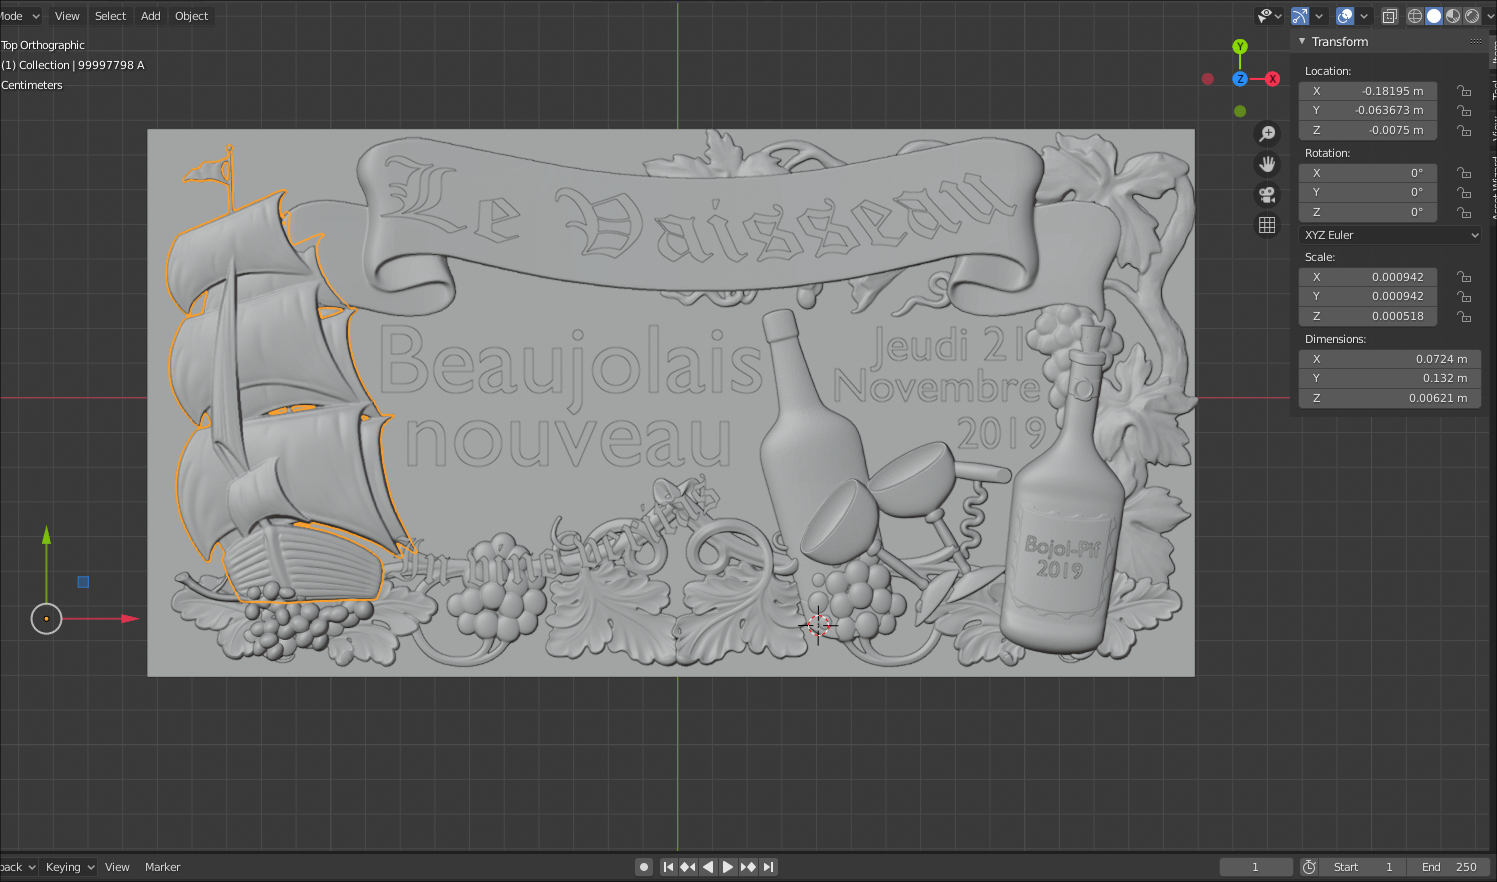Lock Location Z transform
Screen dimensions: 1497x882
(1464, 131)
